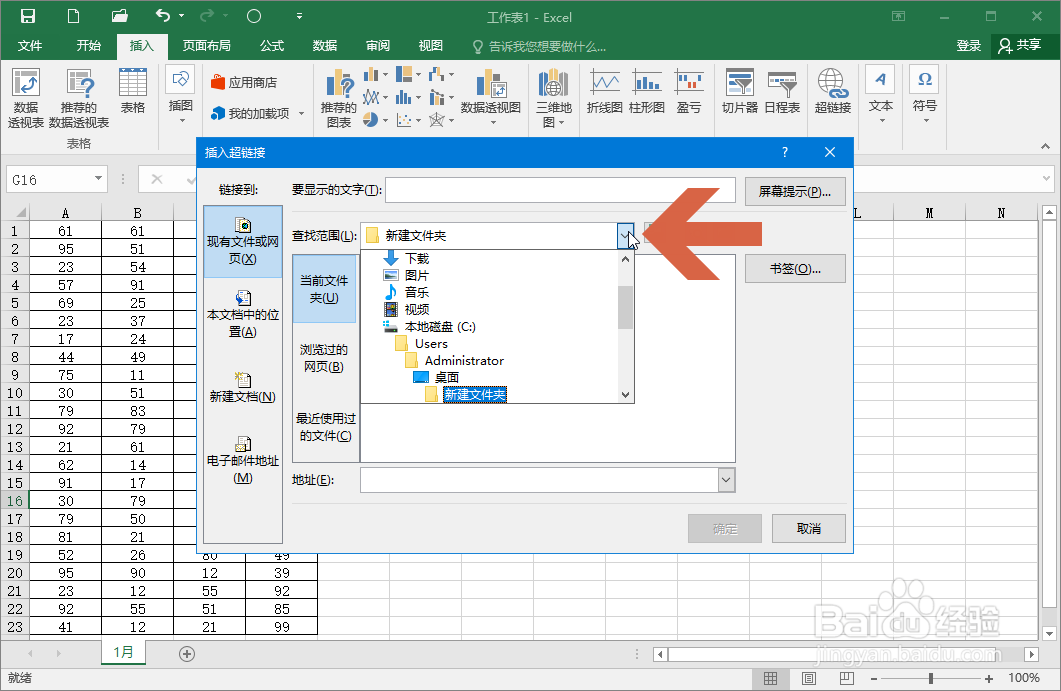Insert a Timeline (日程表)
This screenshot has width=1061, height=691.
coord(782,92)
